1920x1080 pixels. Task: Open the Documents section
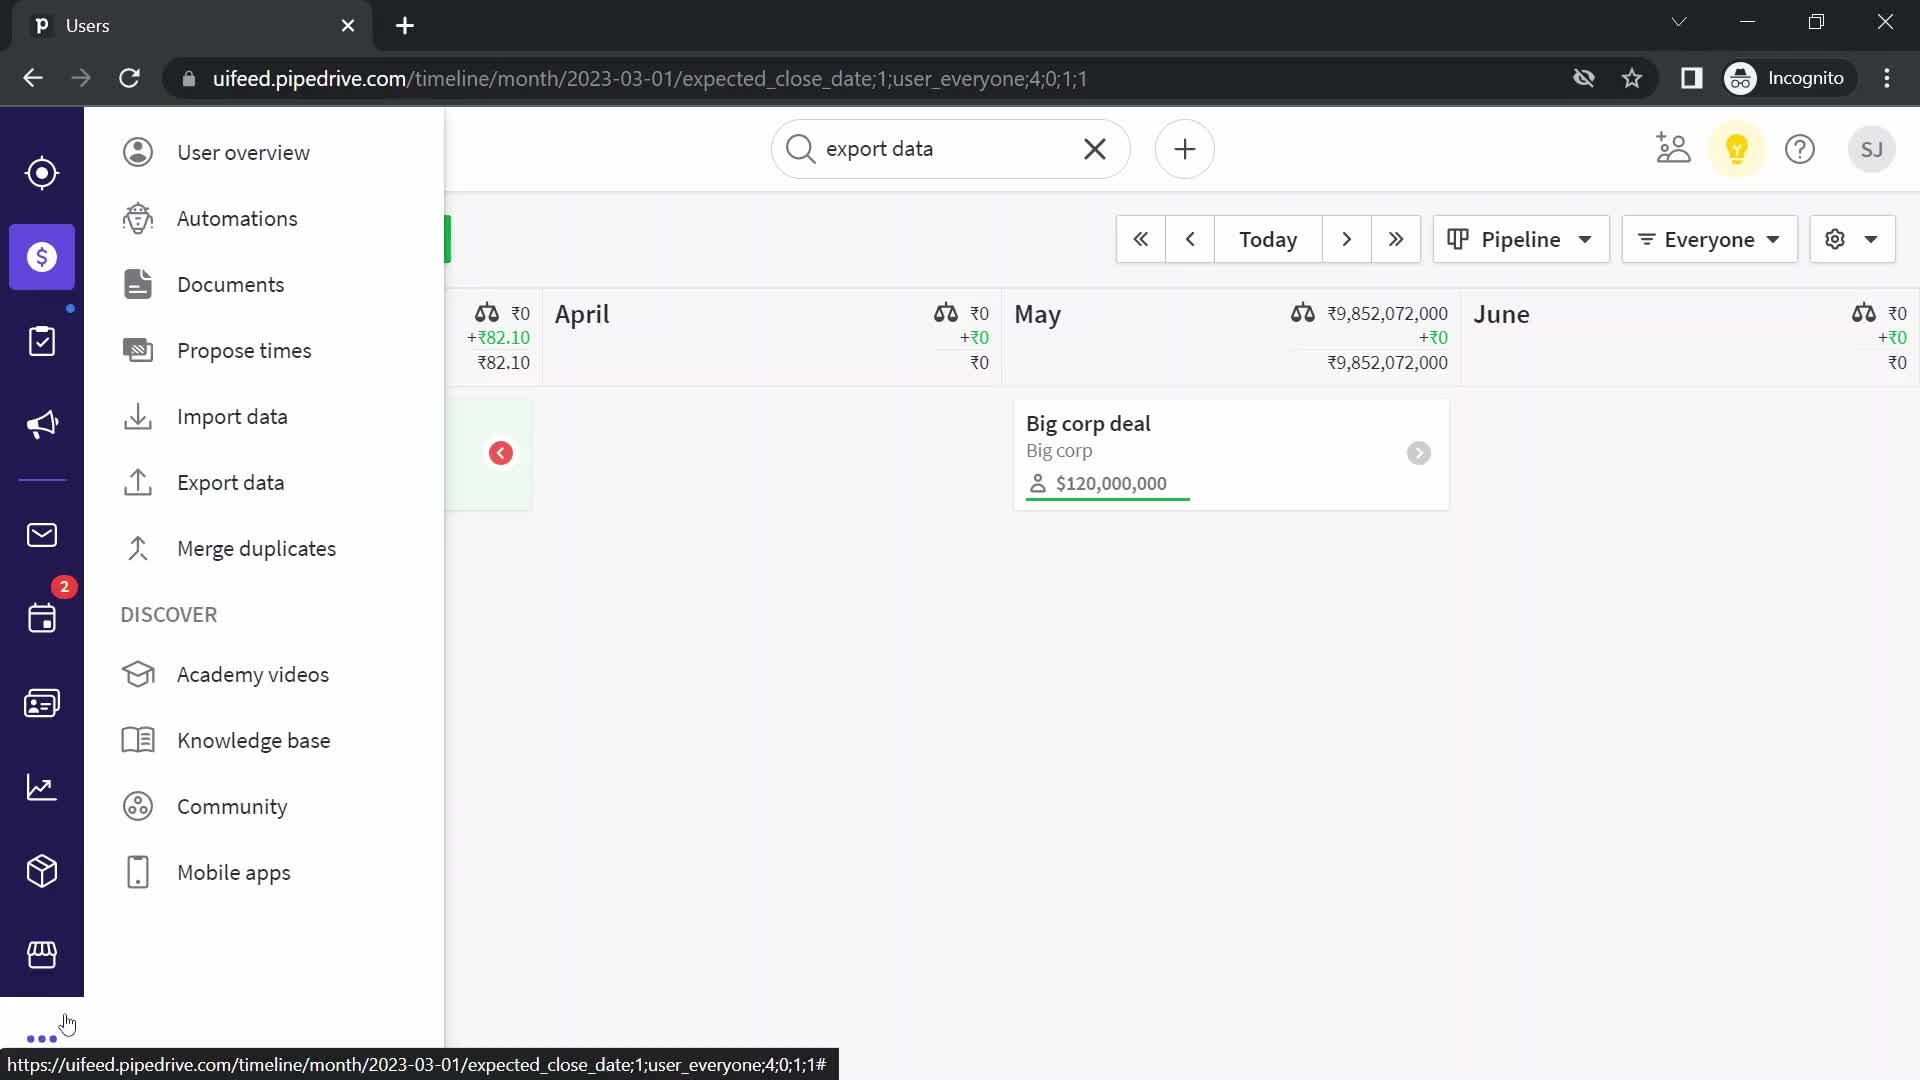pos(231,285)
